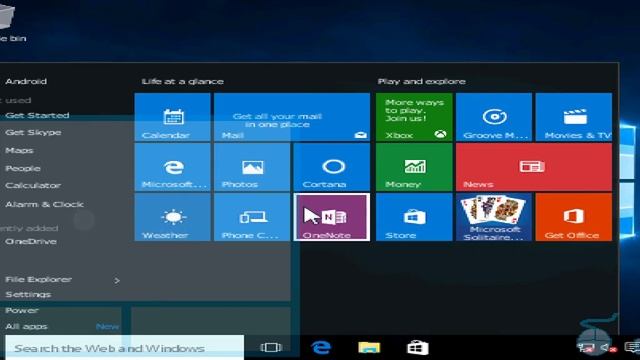Viewport: 640px width, 360px height.
Task: Open the Store tile
Action: [x=414, y=217]
